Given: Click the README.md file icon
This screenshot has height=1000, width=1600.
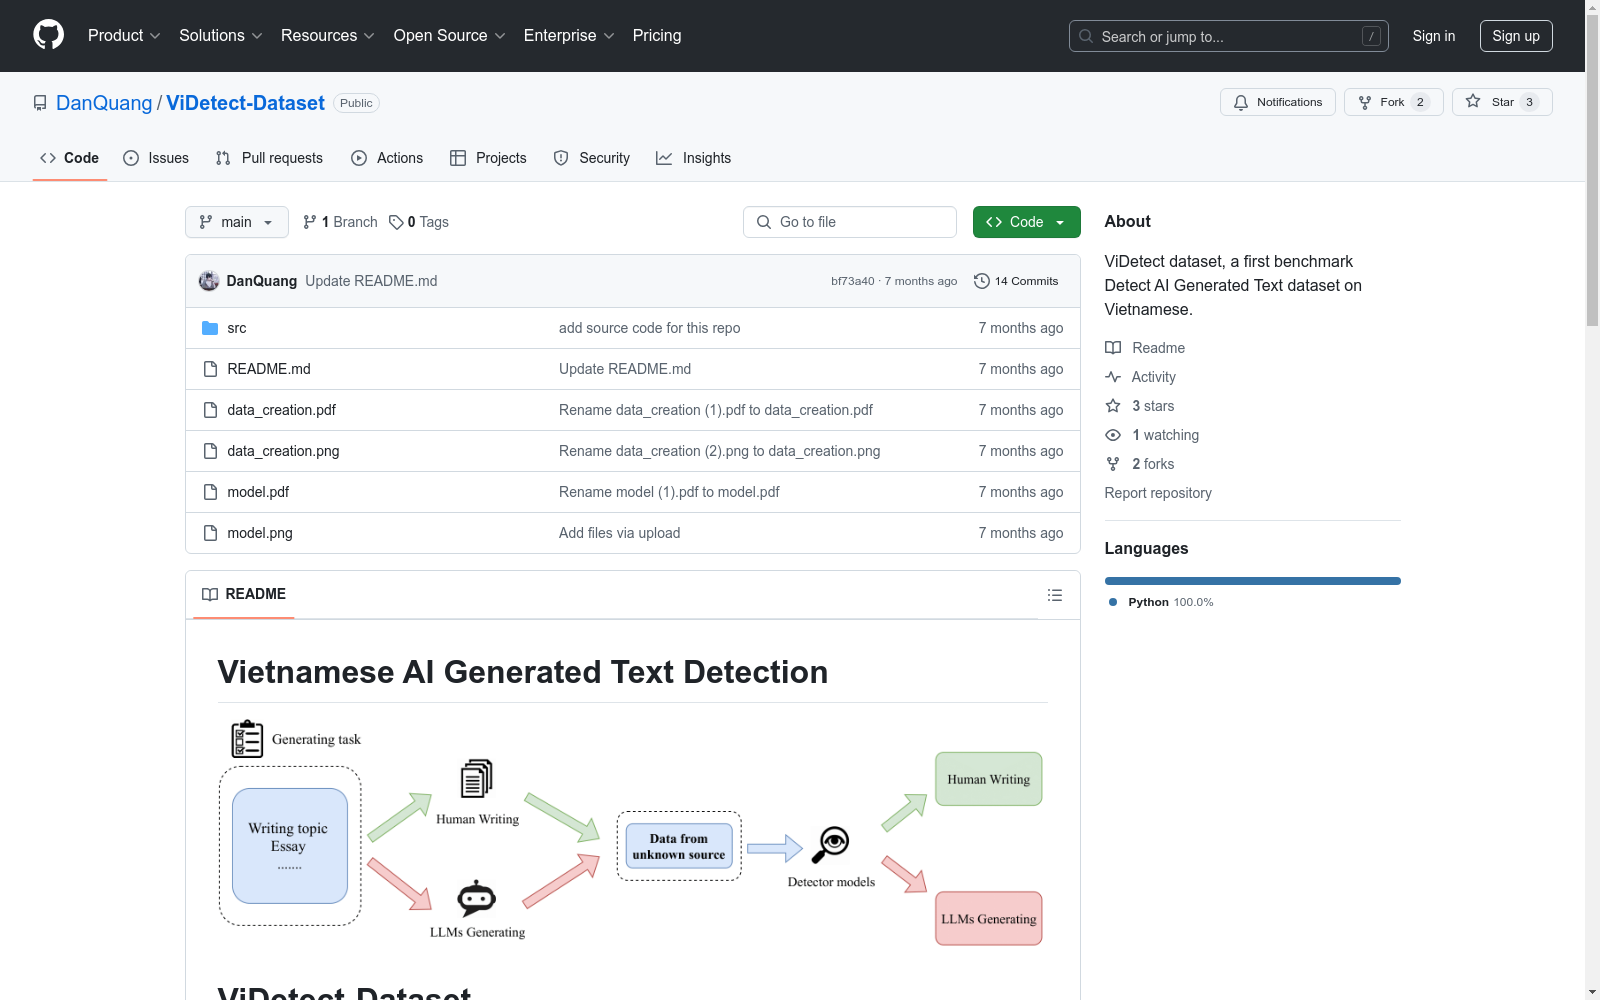Looking at the screenshot, I should click(x=210, y=369).
